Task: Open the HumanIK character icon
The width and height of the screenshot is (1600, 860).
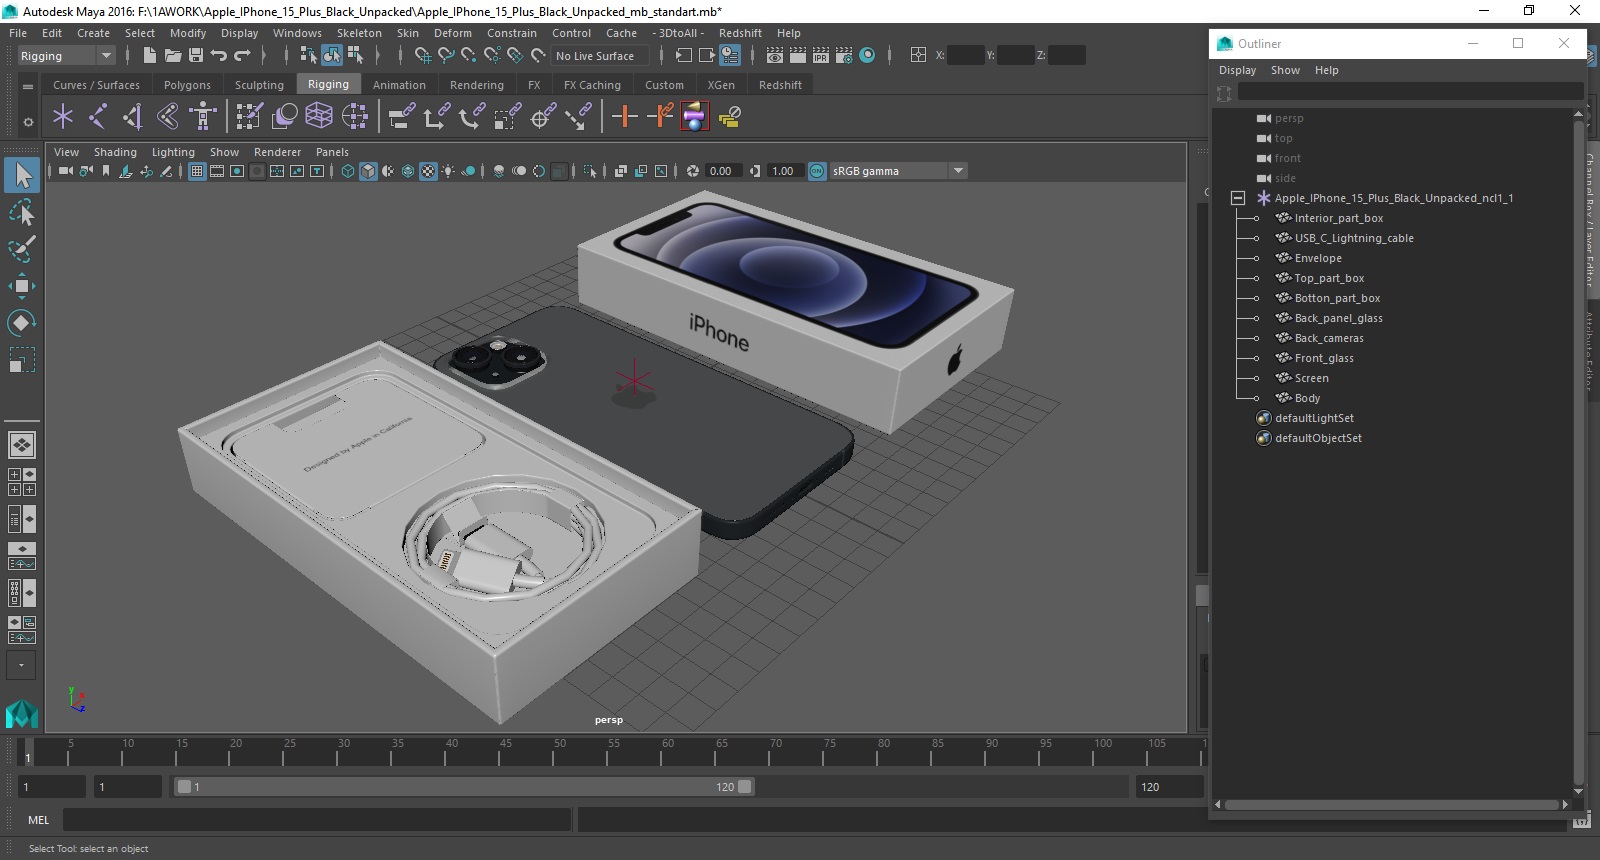Action: click(x=203, y=117)
